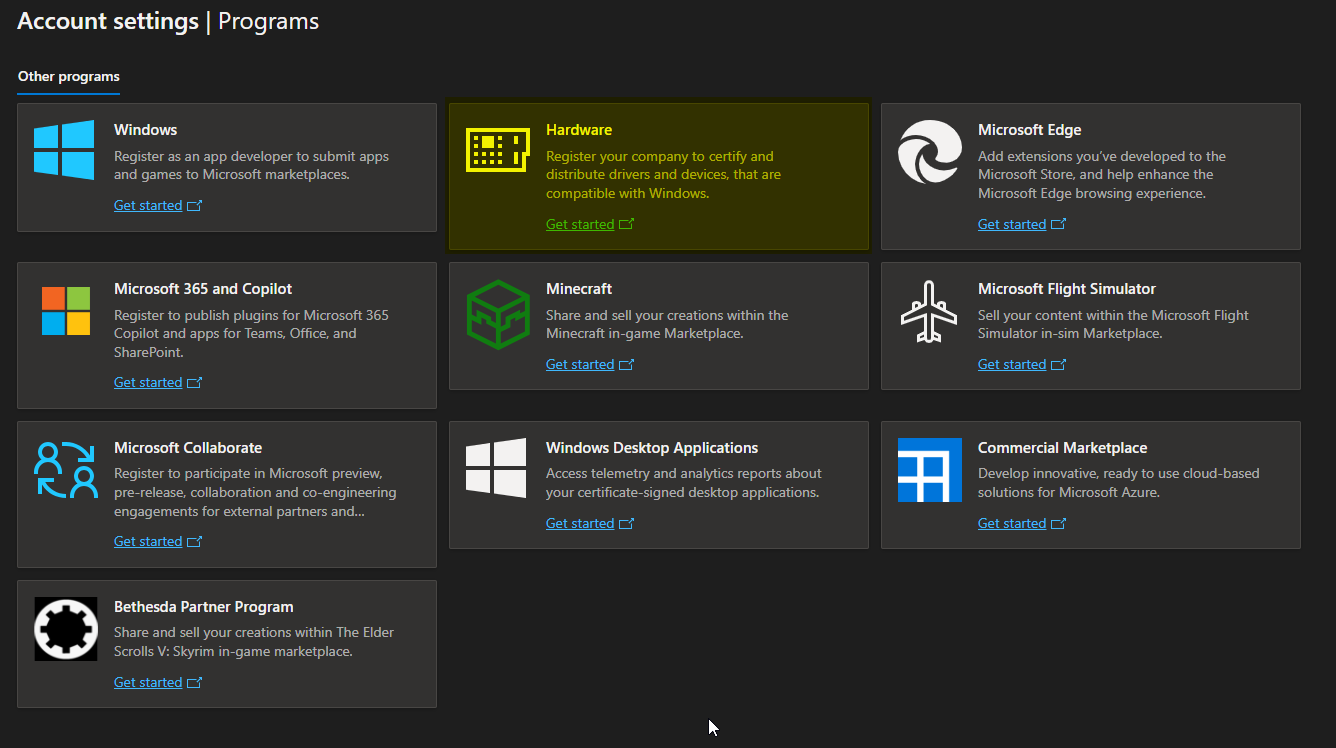Click the Microsoft 365 and Copilot title

[x=203, y=289]
